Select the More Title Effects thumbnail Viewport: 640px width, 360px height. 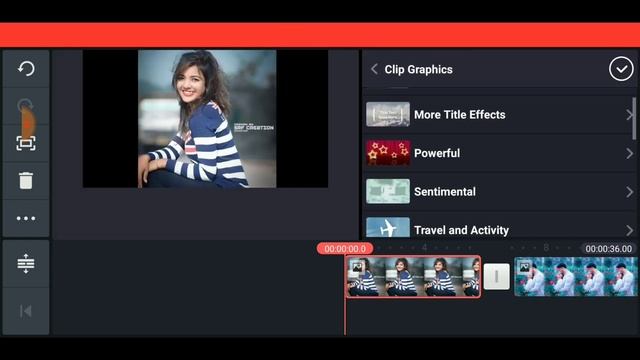click(x=388, y=114)
